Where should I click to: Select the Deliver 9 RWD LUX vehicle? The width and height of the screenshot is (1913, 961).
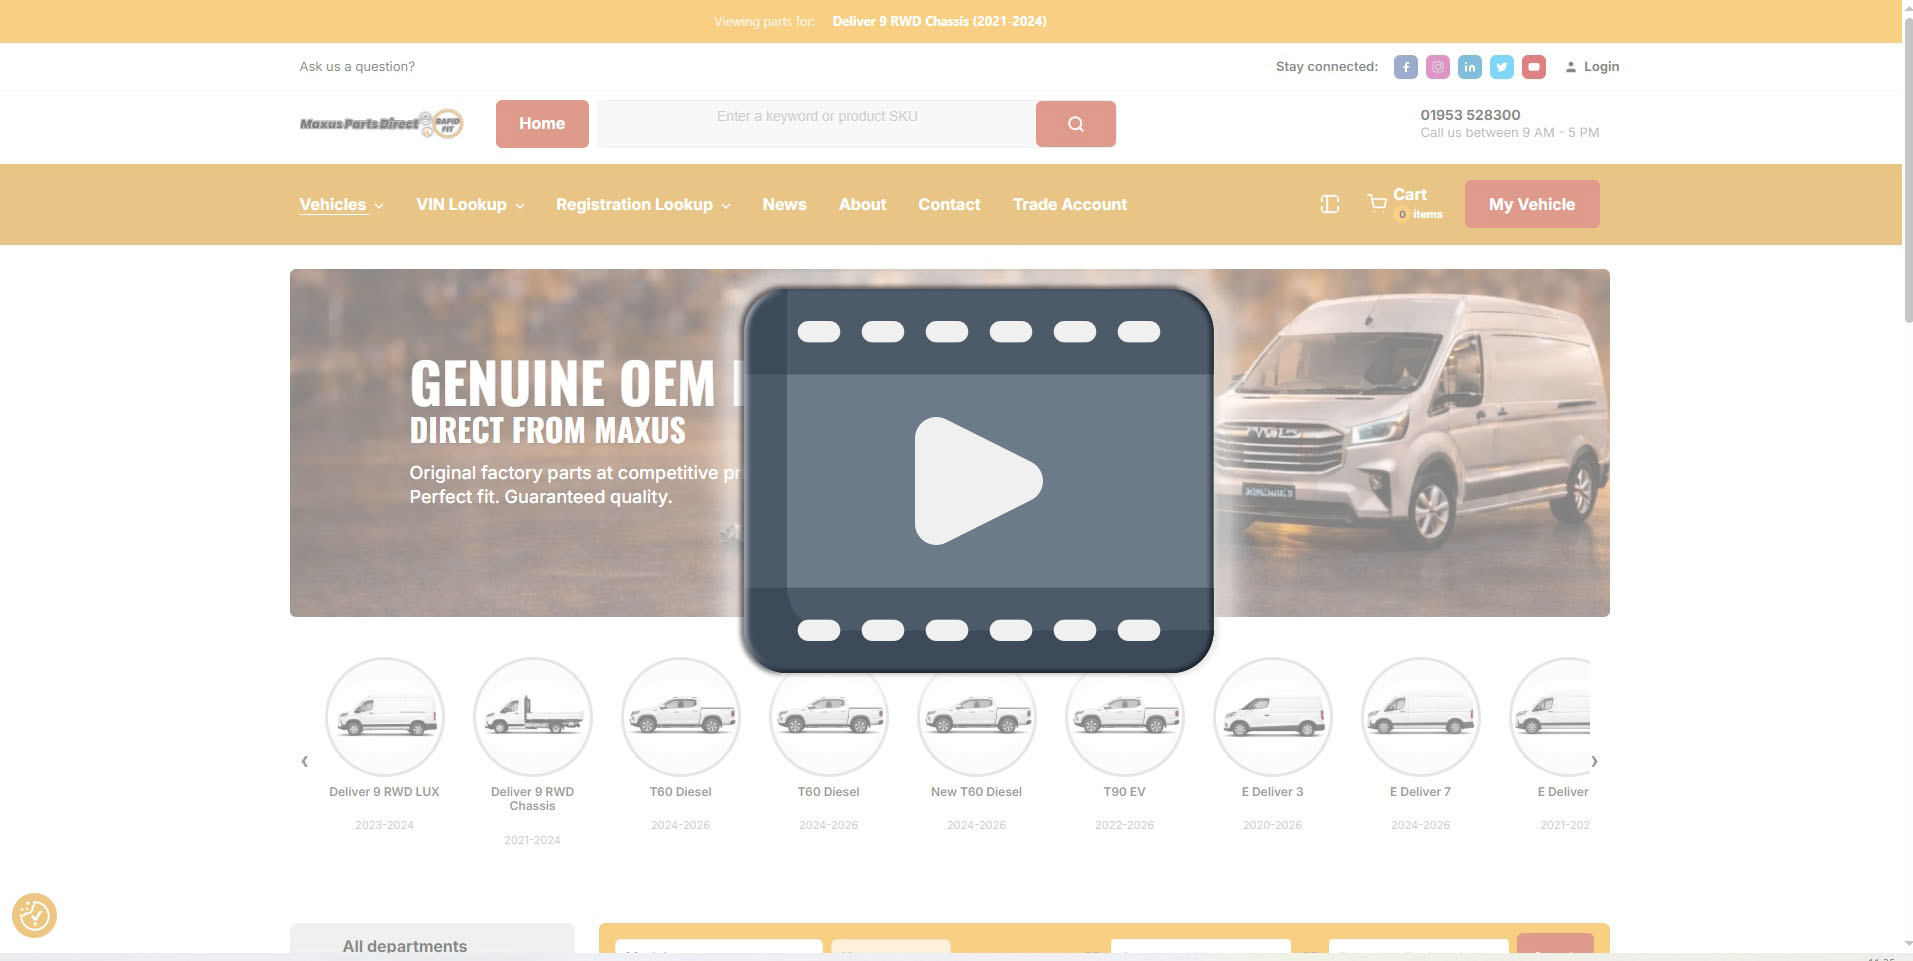384,743
